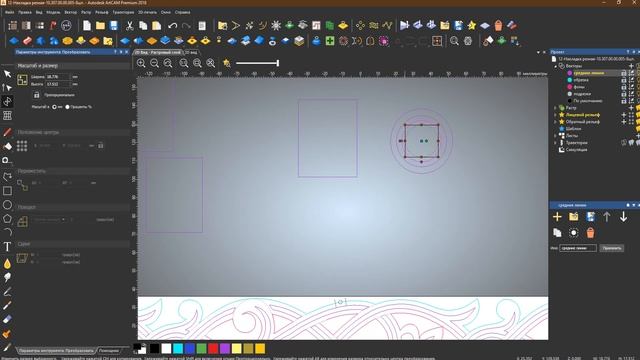The width and height of the screenshot is (640, 360).
Task: Click the Open file folder icon
Action: click(100, 26)
